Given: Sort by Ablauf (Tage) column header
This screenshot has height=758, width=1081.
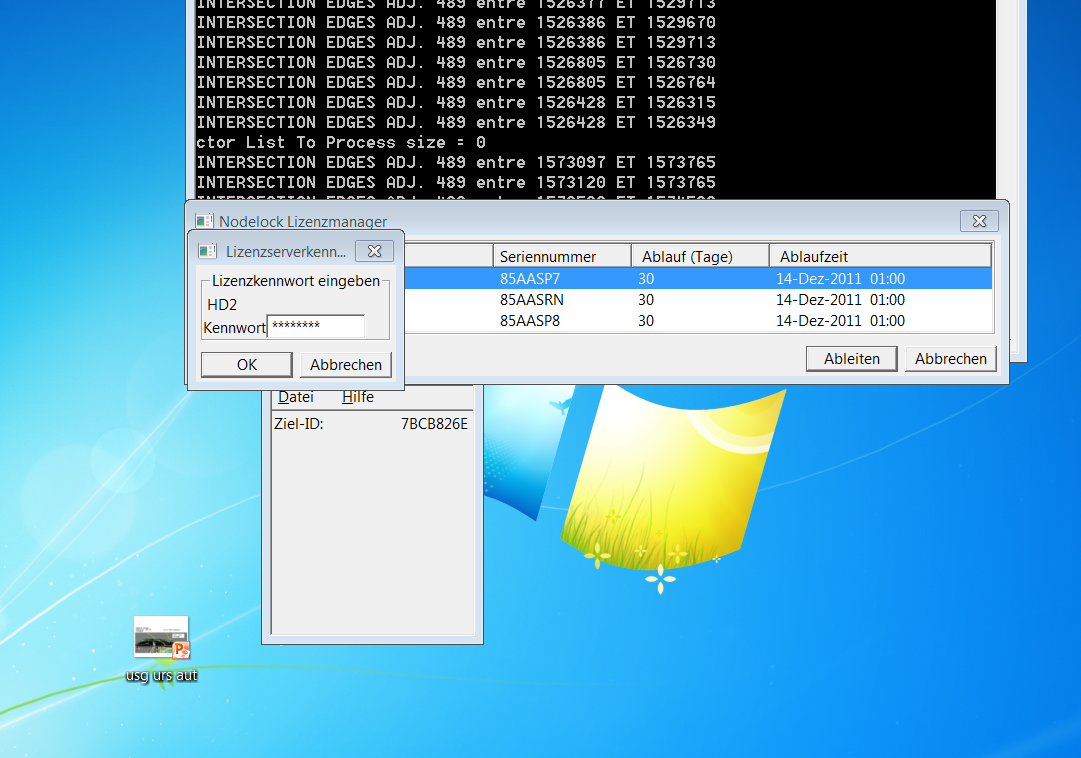Looking at the screenshot, I should pos(700,257).
